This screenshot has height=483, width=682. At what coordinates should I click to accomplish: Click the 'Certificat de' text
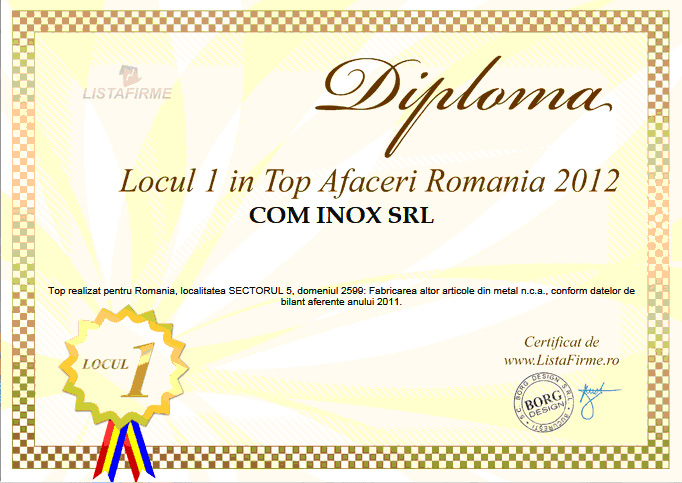[x=562, y=342]
